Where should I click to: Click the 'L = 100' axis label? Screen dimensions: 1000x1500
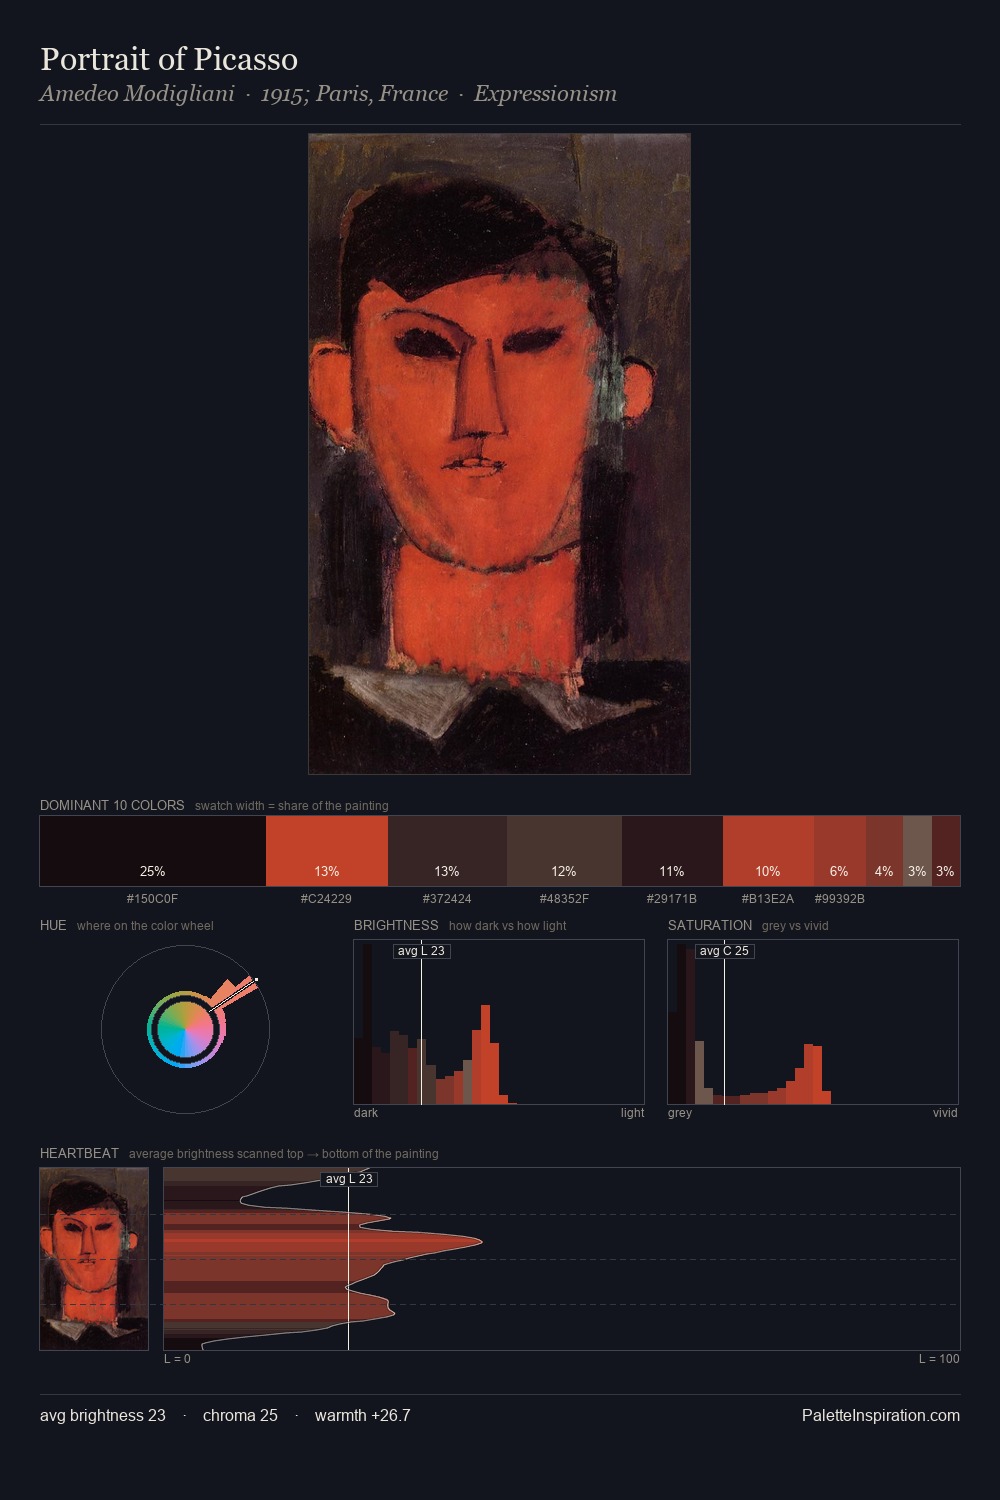(939, 1359)
